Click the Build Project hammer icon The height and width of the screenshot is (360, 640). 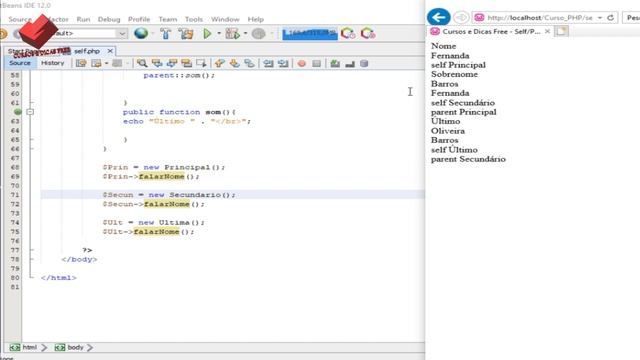pos(166,33)
